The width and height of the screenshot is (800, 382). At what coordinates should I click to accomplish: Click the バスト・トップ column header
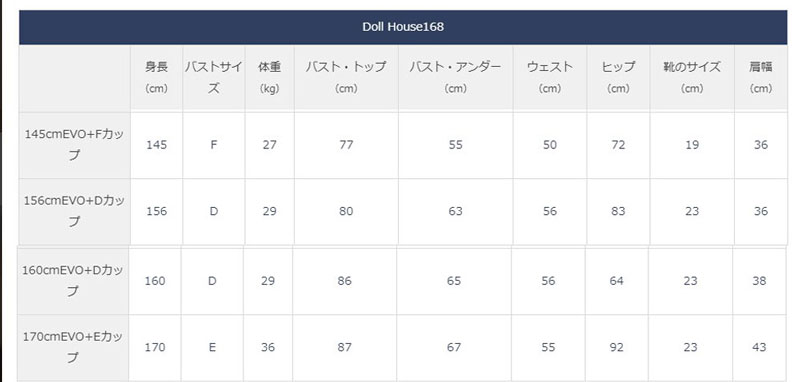click(346, 78)
